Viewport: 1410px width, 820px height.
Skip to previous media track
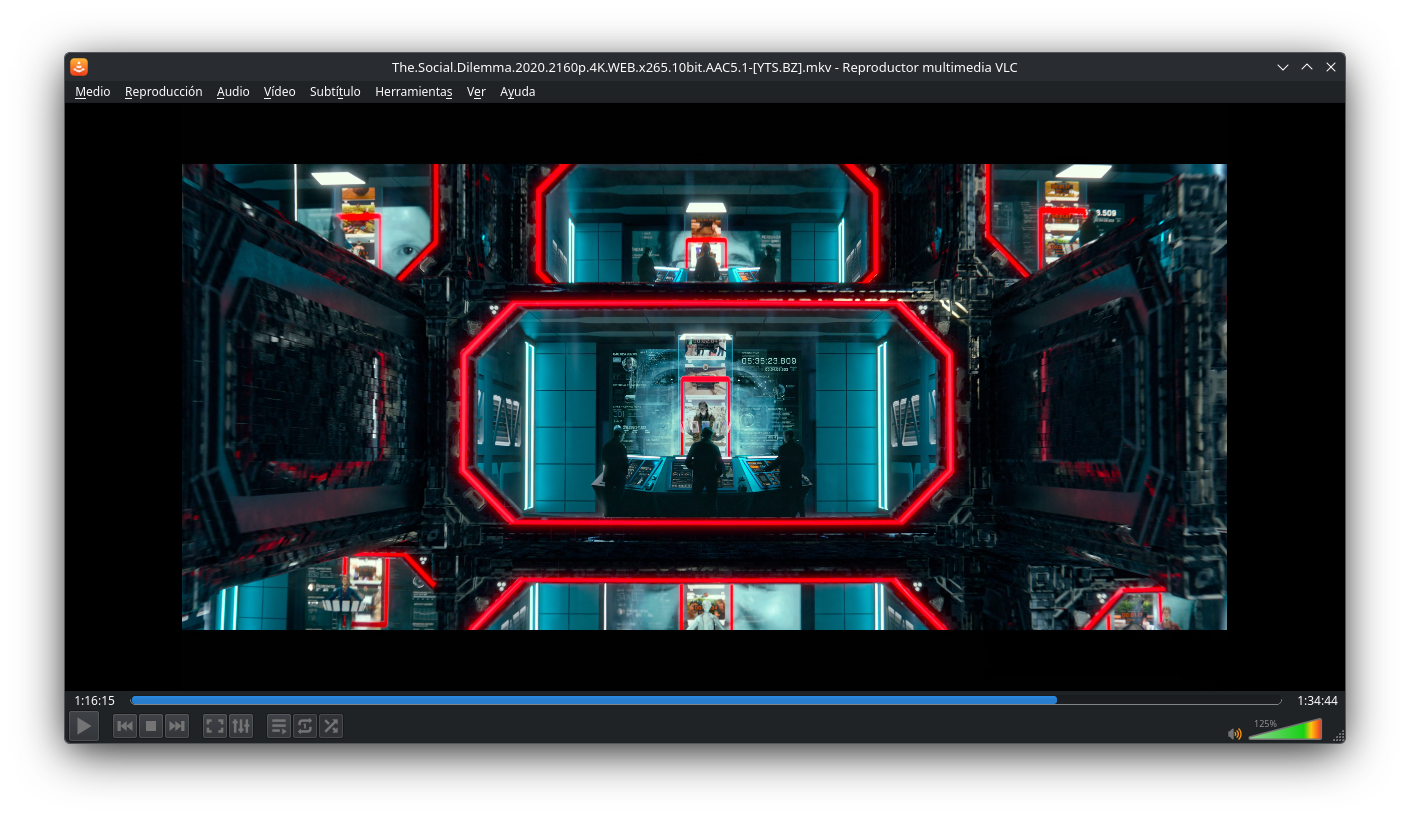125,726
